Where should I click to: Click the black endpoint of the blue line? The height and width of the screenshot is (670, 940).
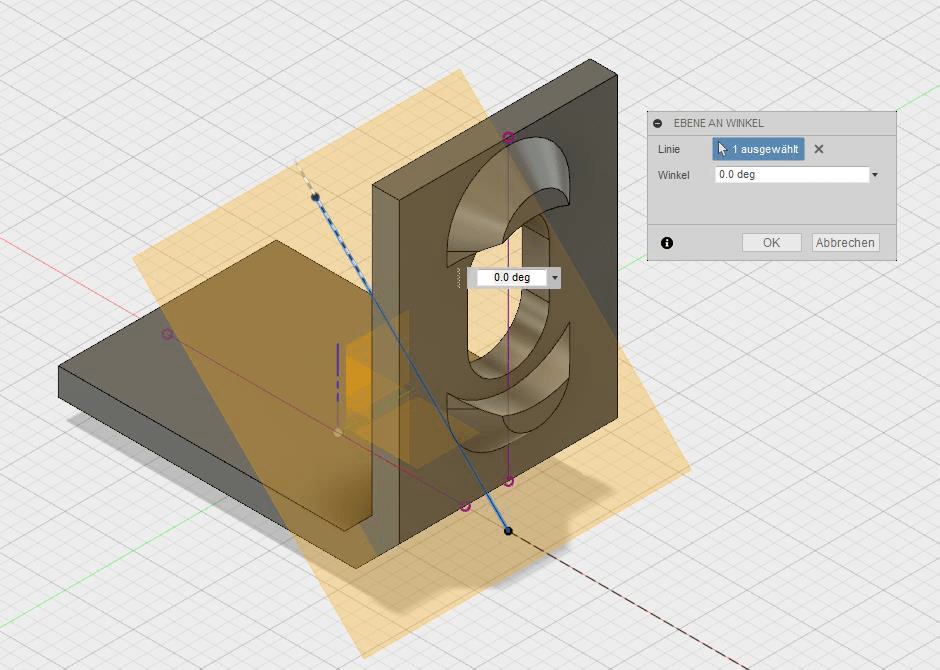pos(506,531)
